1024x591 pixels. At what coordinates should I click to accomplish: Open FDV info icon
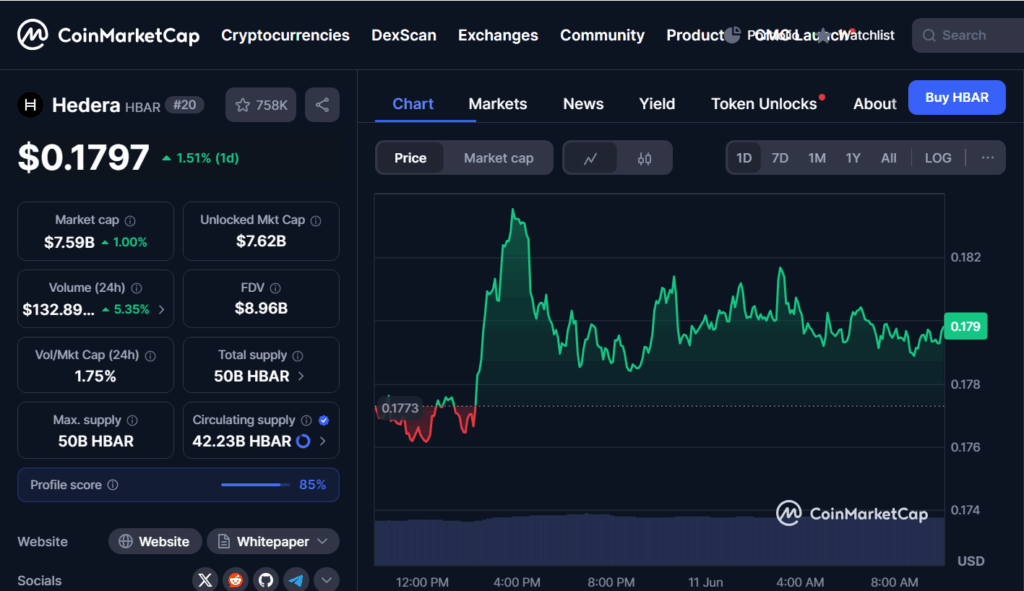[276, 288]
